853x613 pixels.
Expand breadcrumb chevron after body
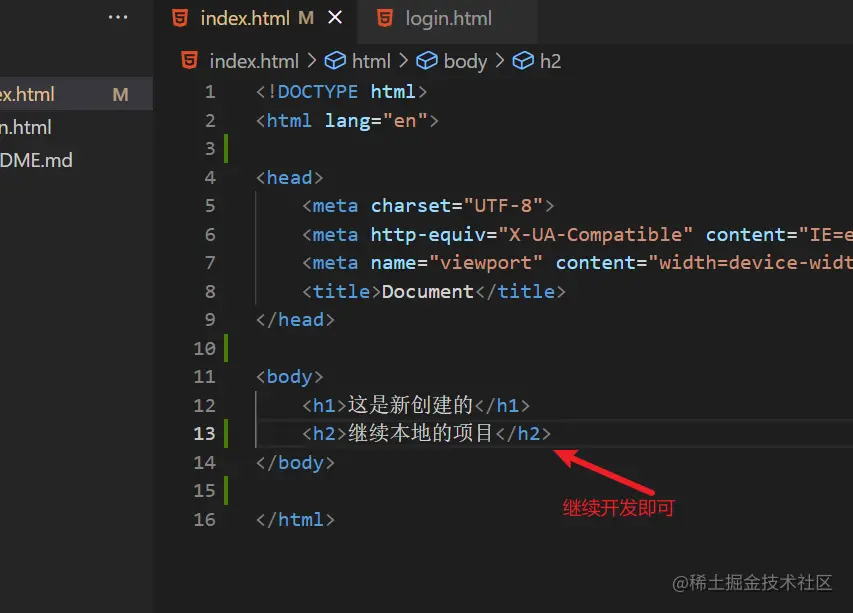point(499,61)
